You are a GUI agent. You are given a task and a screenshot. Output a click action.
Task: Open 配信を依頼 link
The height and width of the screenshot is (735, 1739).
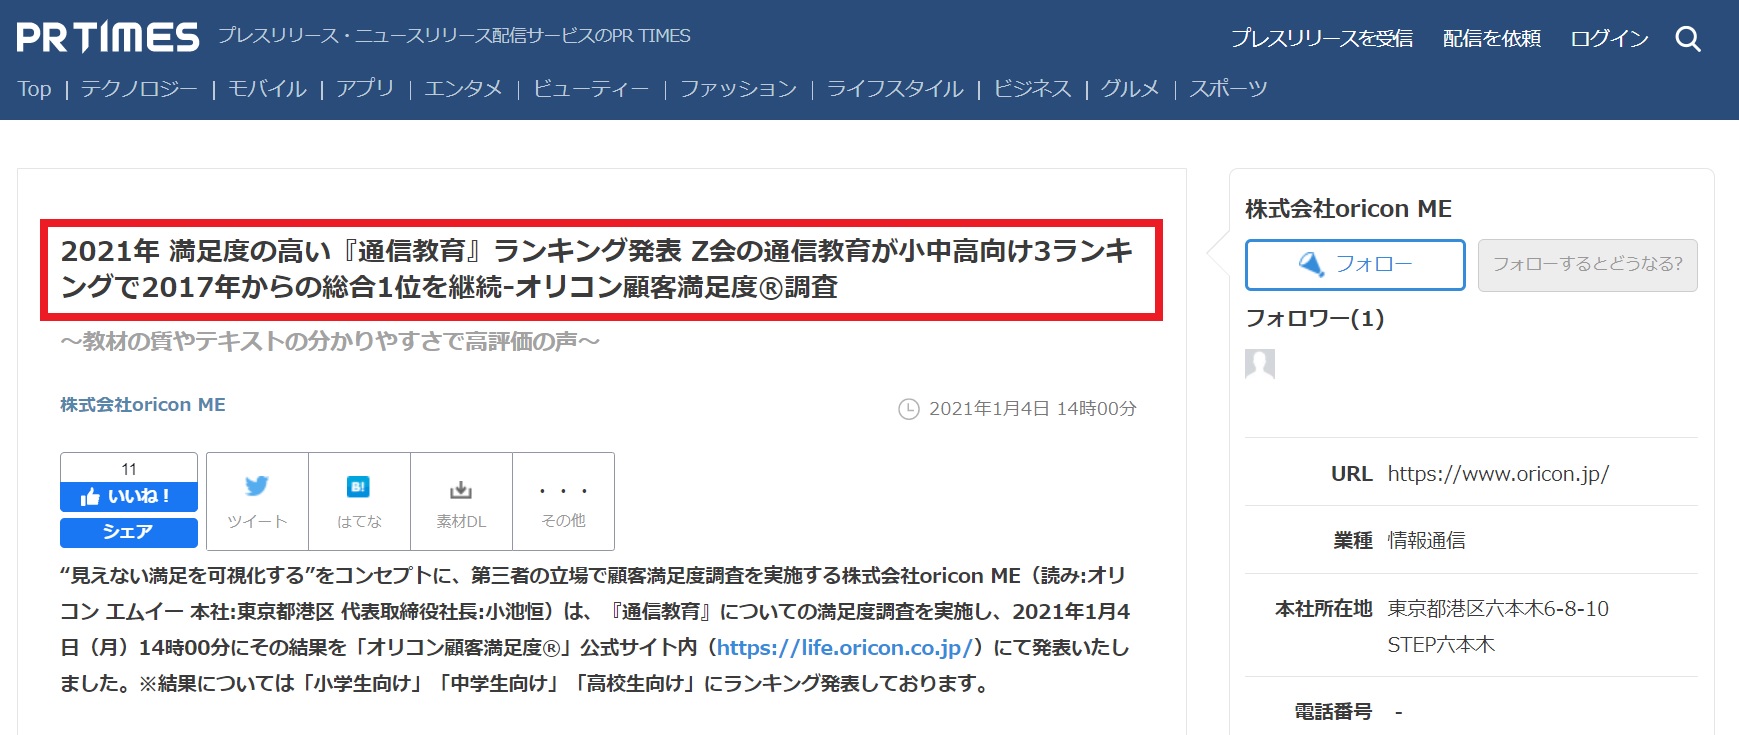(x=1491, y=38)
